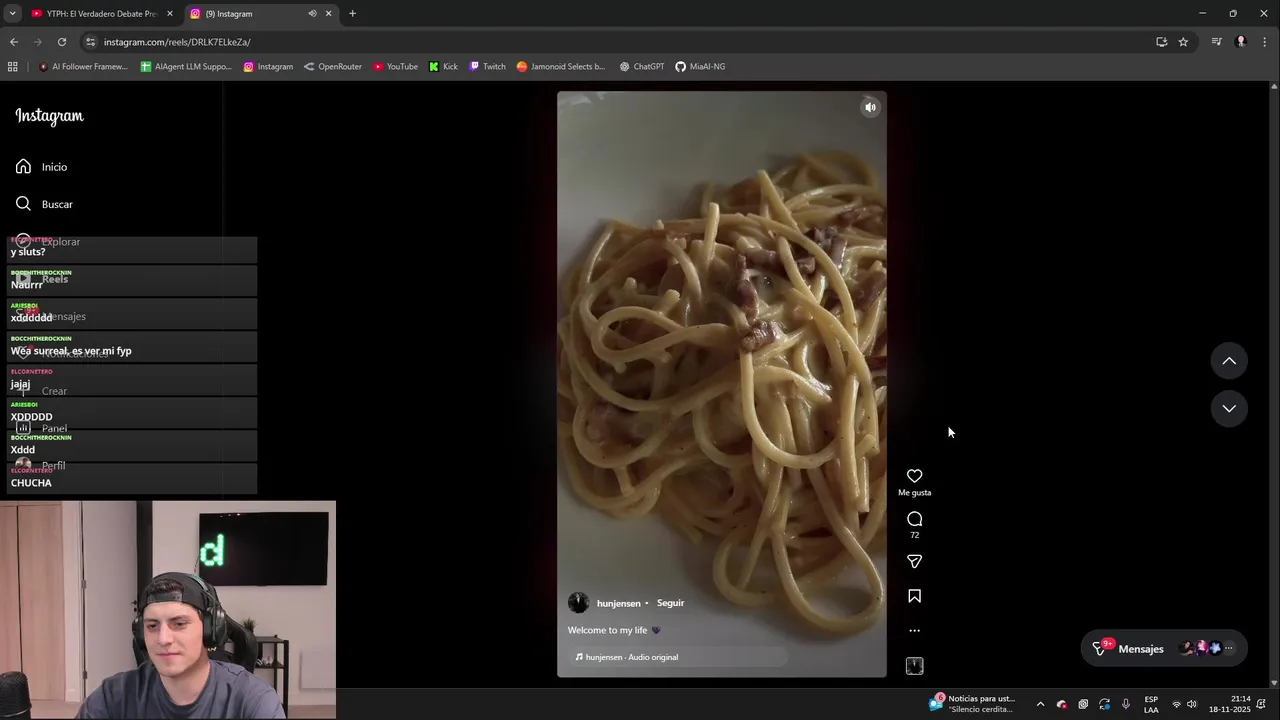Click the Inicio home icon
Screen dimensions: 1280x720
[23, 166]
